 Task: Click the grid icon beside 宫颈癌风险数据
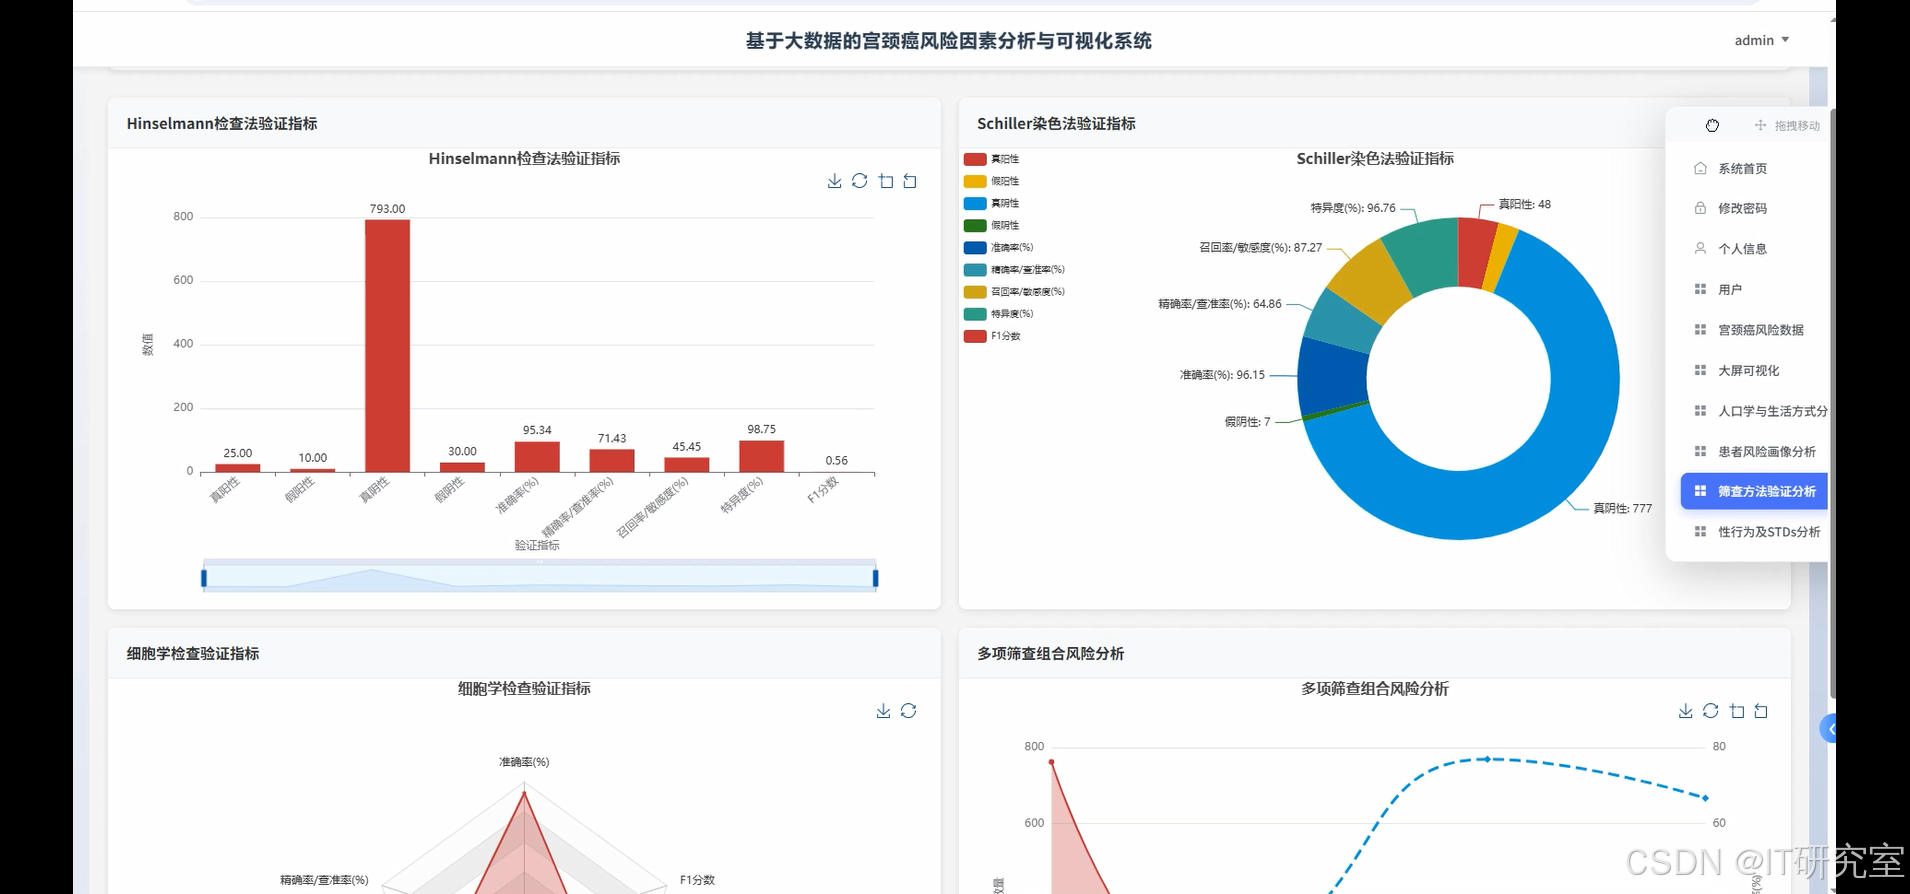tap(1700, 329)
